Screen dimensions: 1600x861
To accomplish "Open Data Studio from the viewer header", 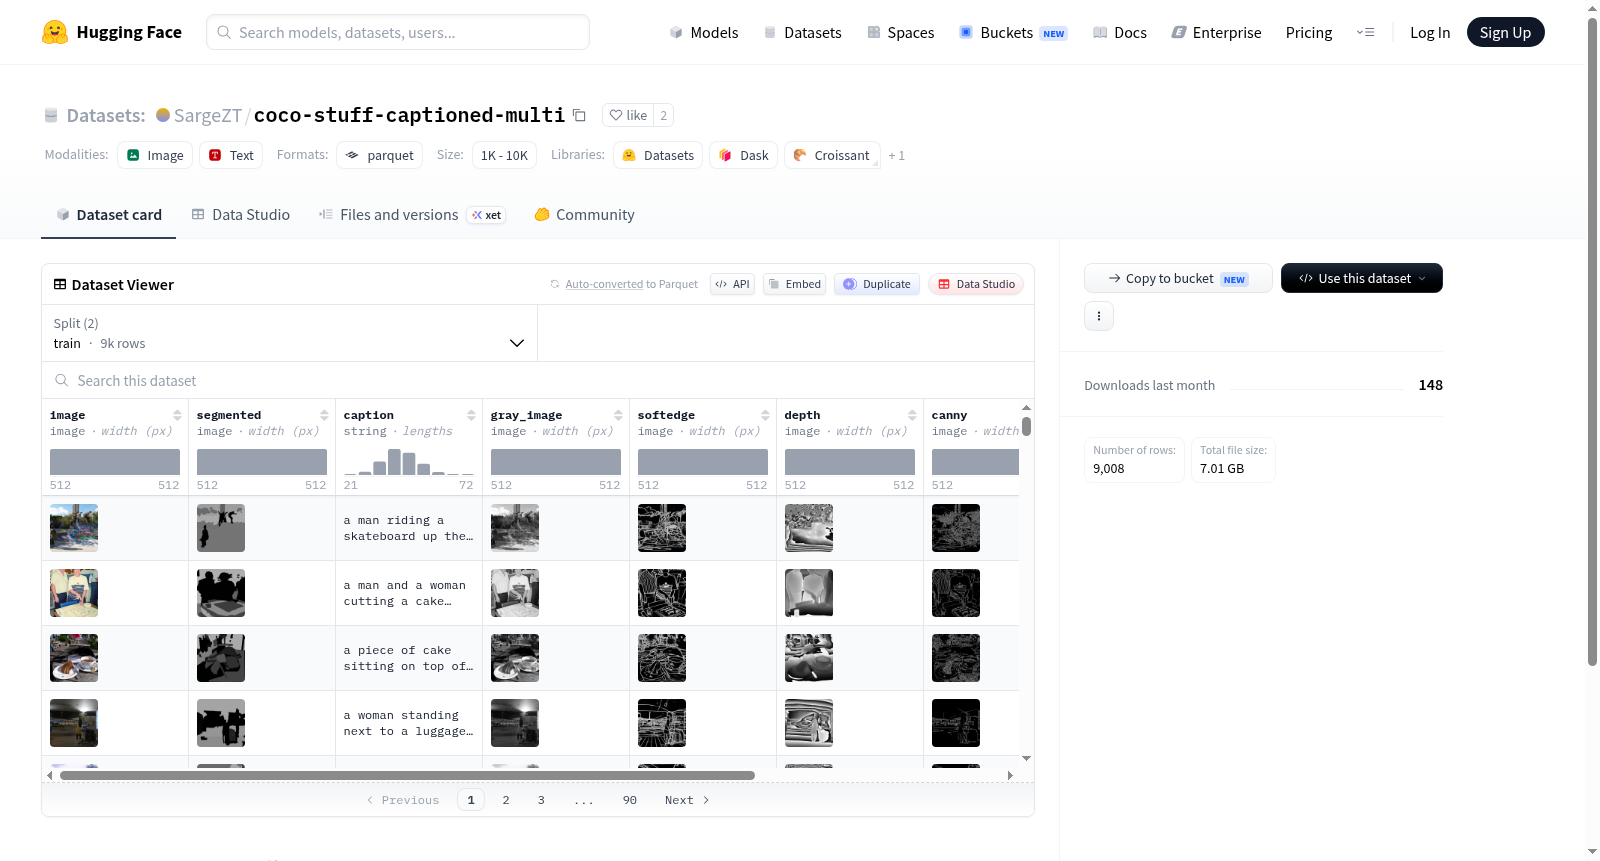I will tap(976, 284).
